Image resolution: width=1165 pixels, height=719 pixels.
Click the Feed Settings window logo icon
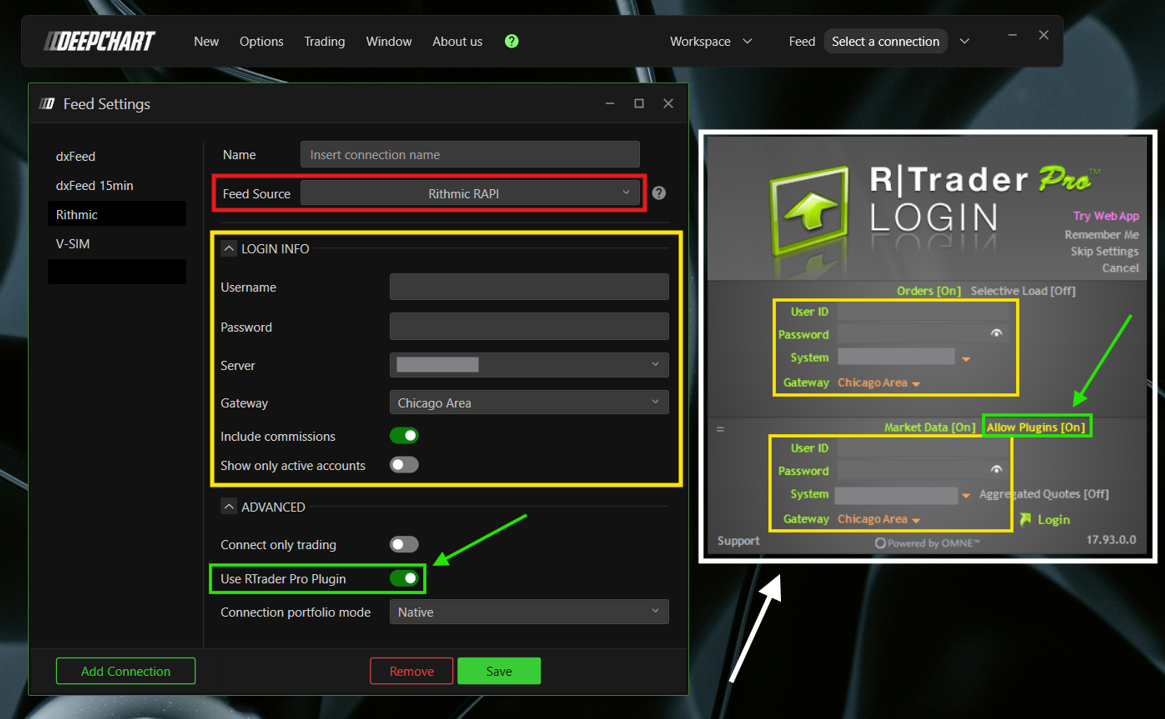(x=47, y=104)
